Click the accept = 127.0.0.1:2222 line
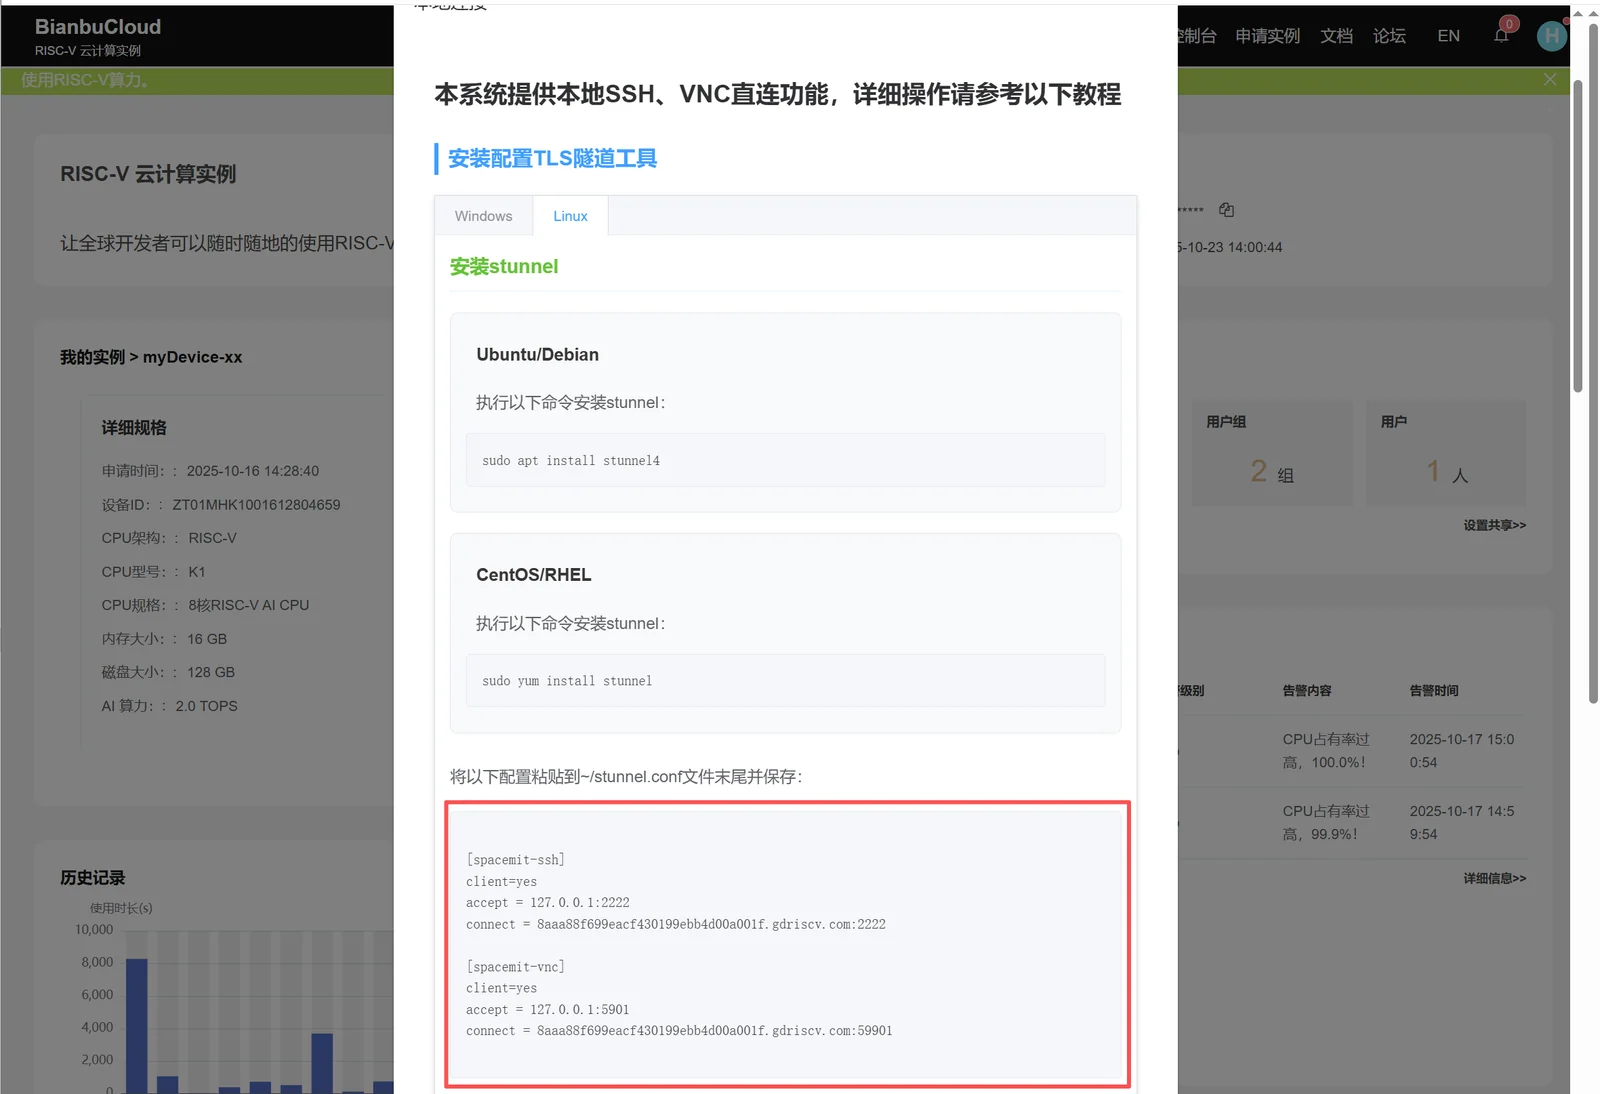The image size is (1600, 1094). pos(548,903)
